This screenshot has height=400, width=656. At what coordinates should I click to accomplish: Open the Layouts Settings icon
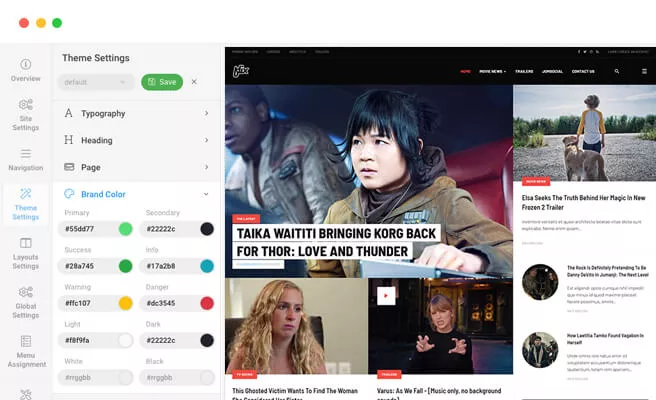pyautogui.click(x=26, y=243)
